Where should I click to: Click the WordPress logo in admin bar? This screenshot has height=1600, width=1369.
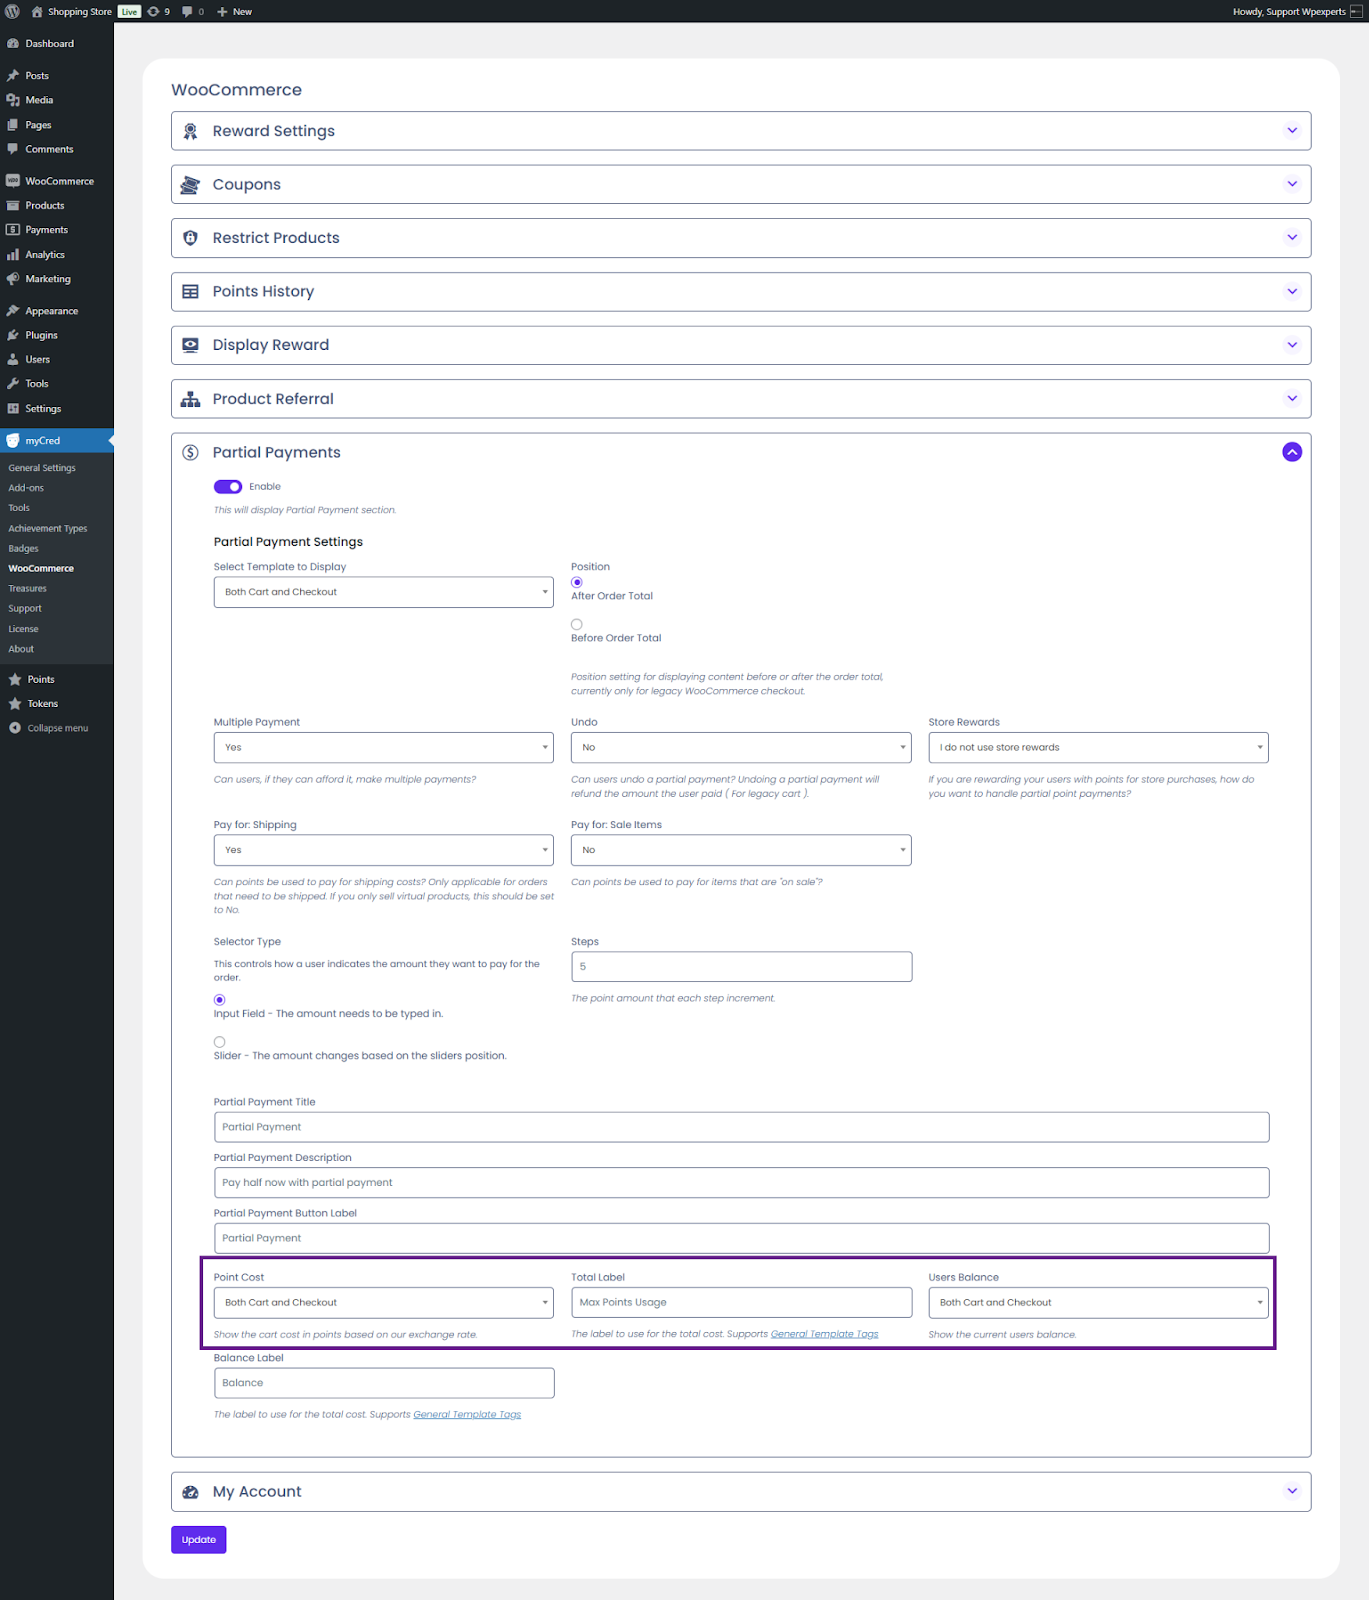13,12
